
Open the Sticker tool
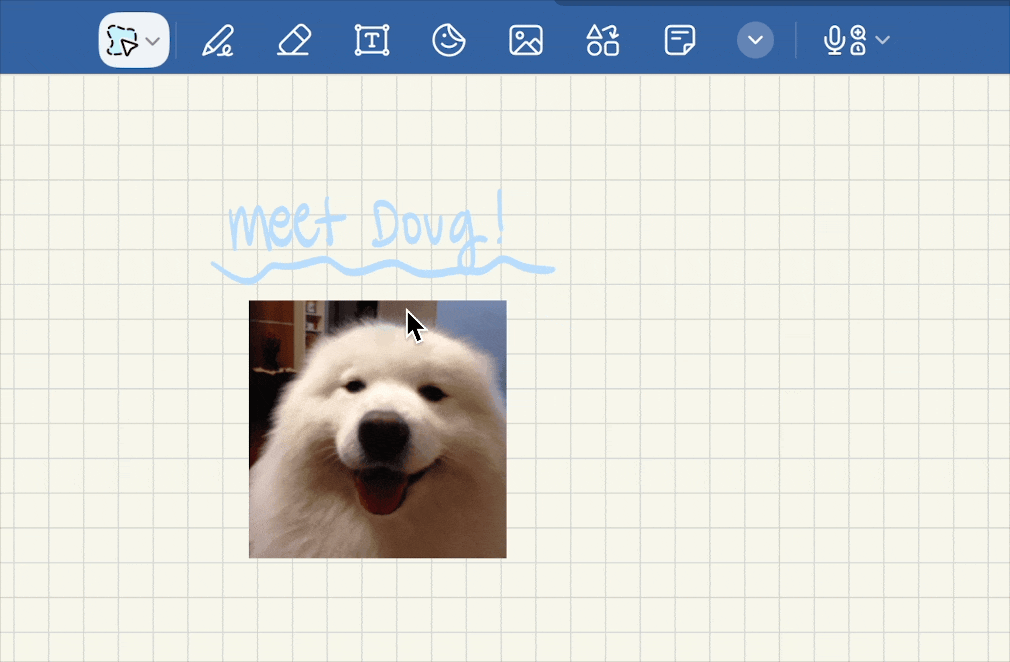pos(448,40)
